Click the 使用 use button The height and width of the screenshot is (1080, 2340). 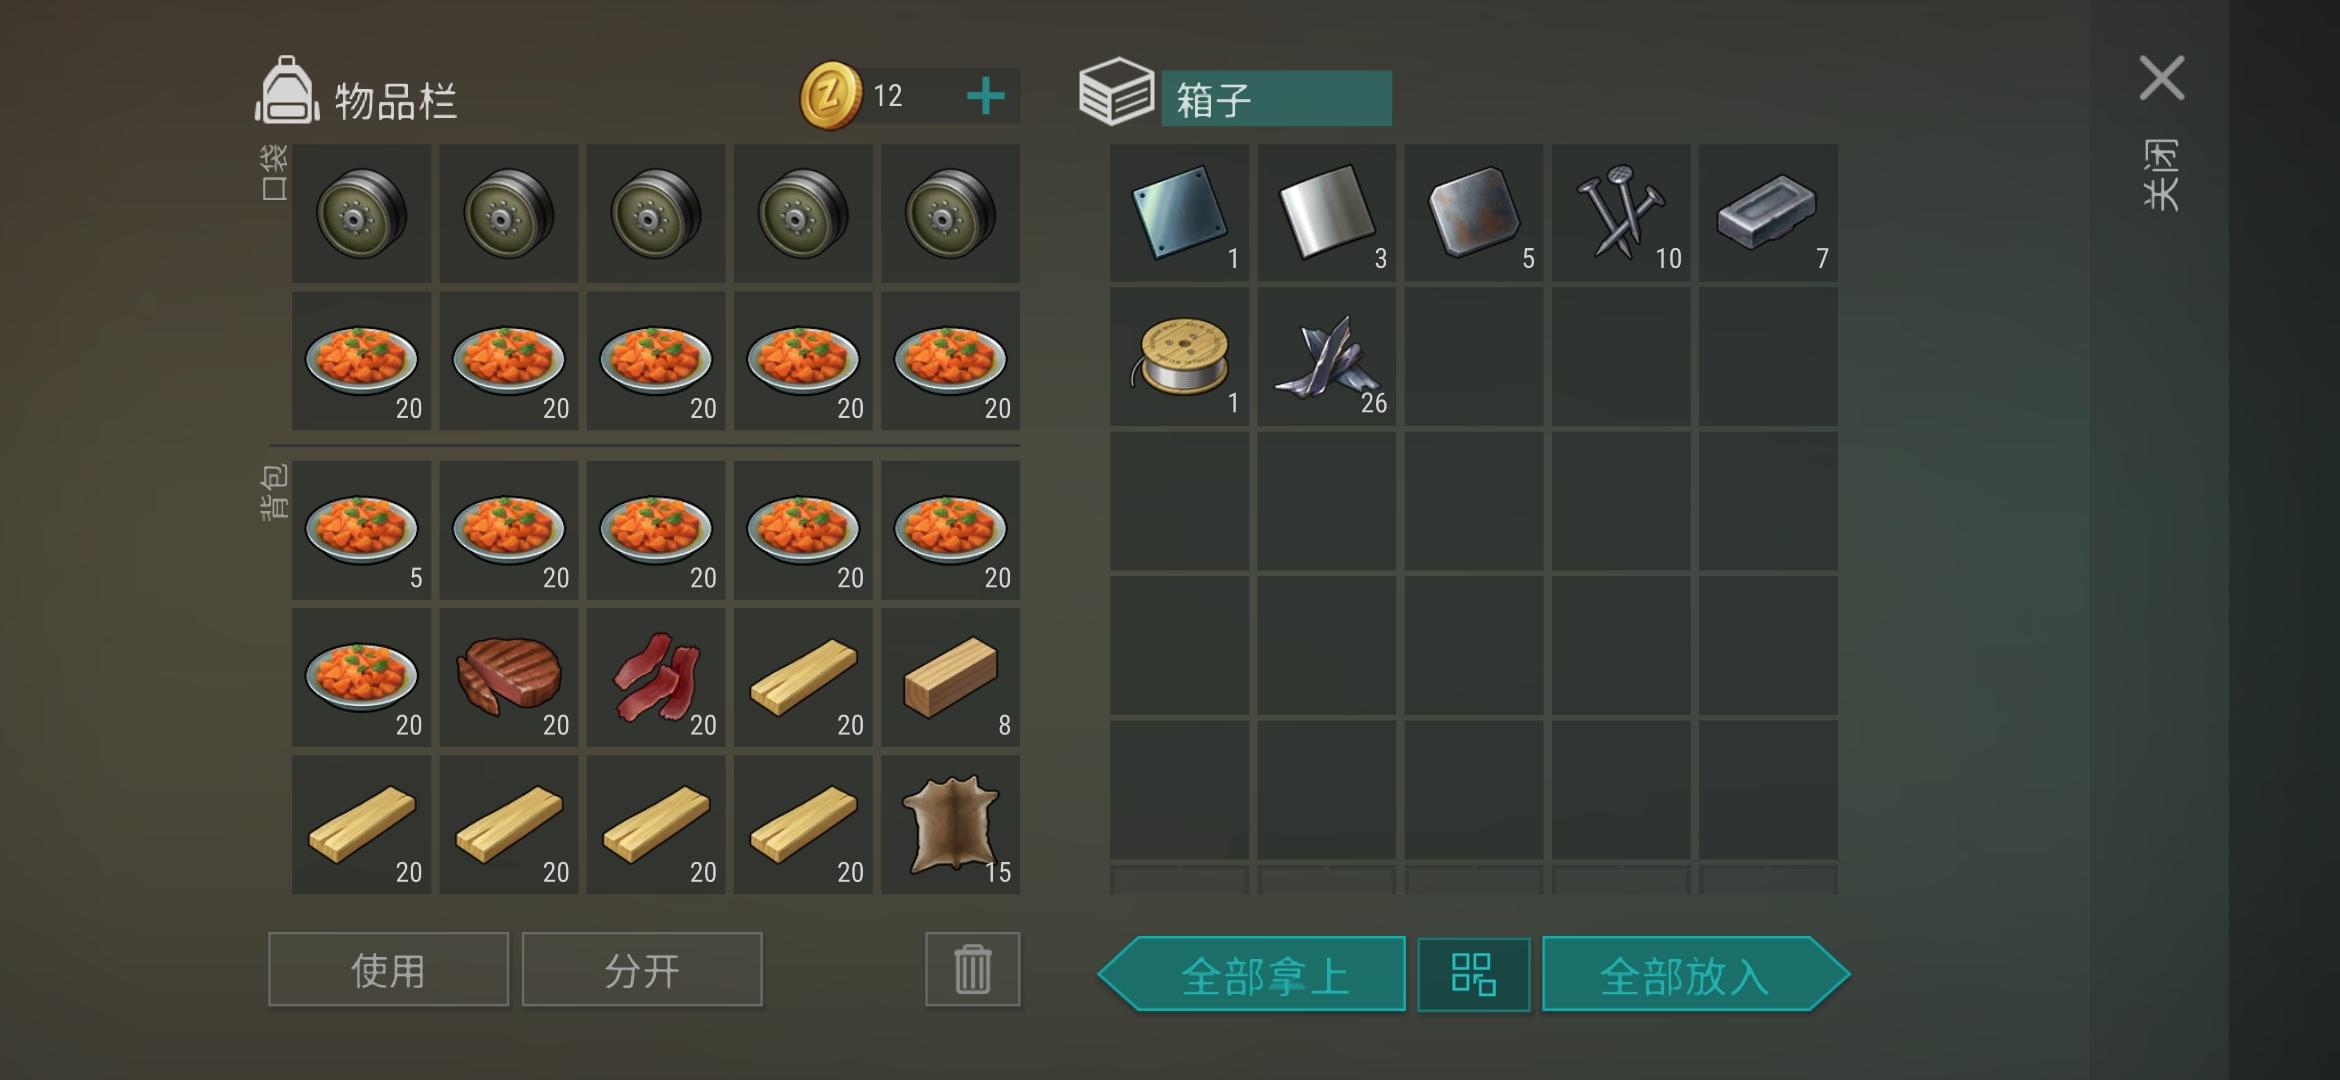pyautogui.click(x=388, y=969)
